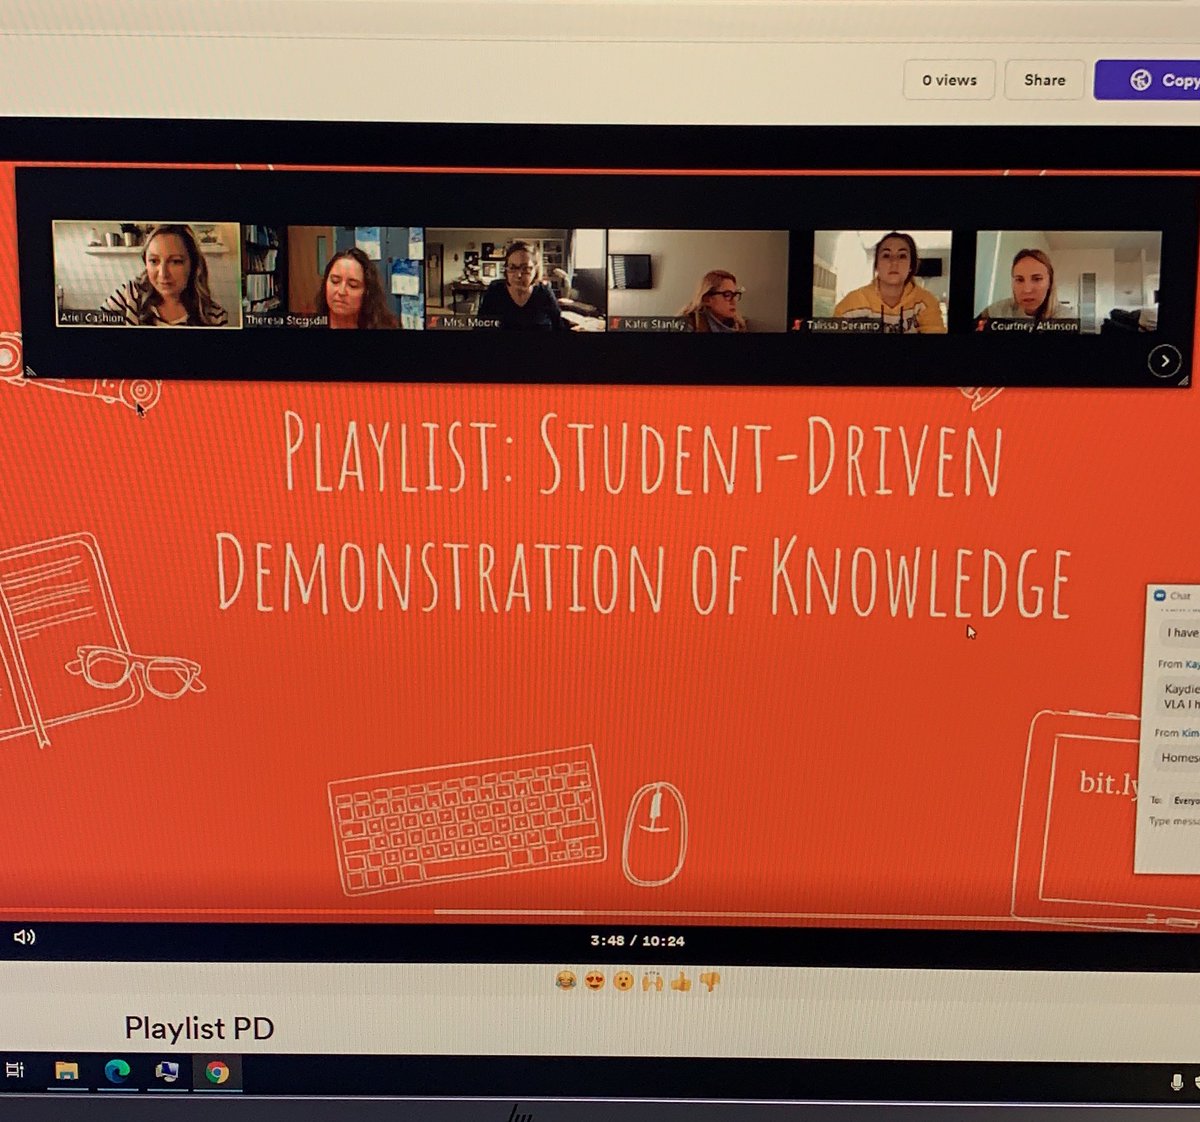Click the 3:48 / 10:24 timestamp
The image size is (1200, 1122).
(x=637, y=941)
